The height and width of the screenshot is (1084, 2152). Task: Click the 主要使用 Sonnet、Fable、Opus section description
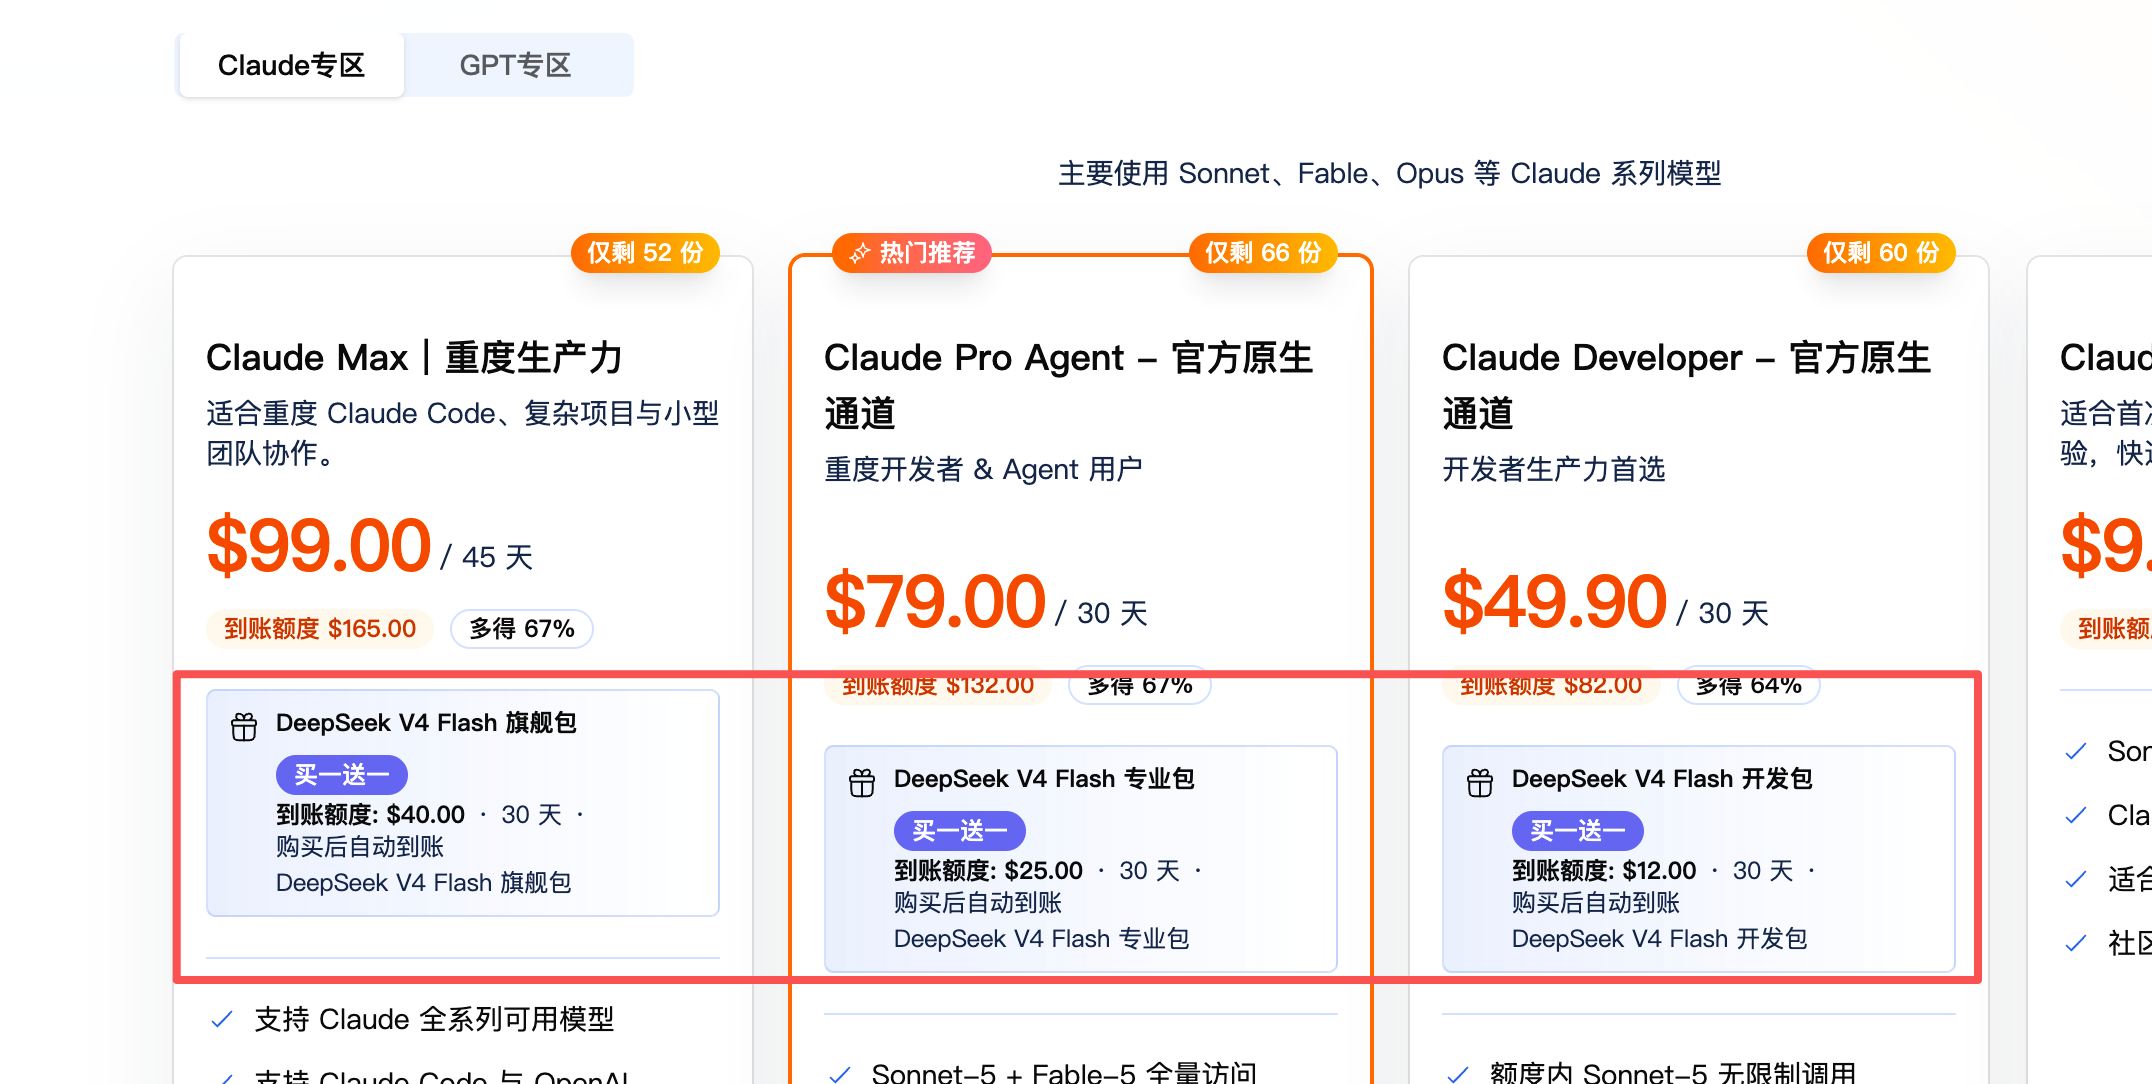coord(1390,173)
